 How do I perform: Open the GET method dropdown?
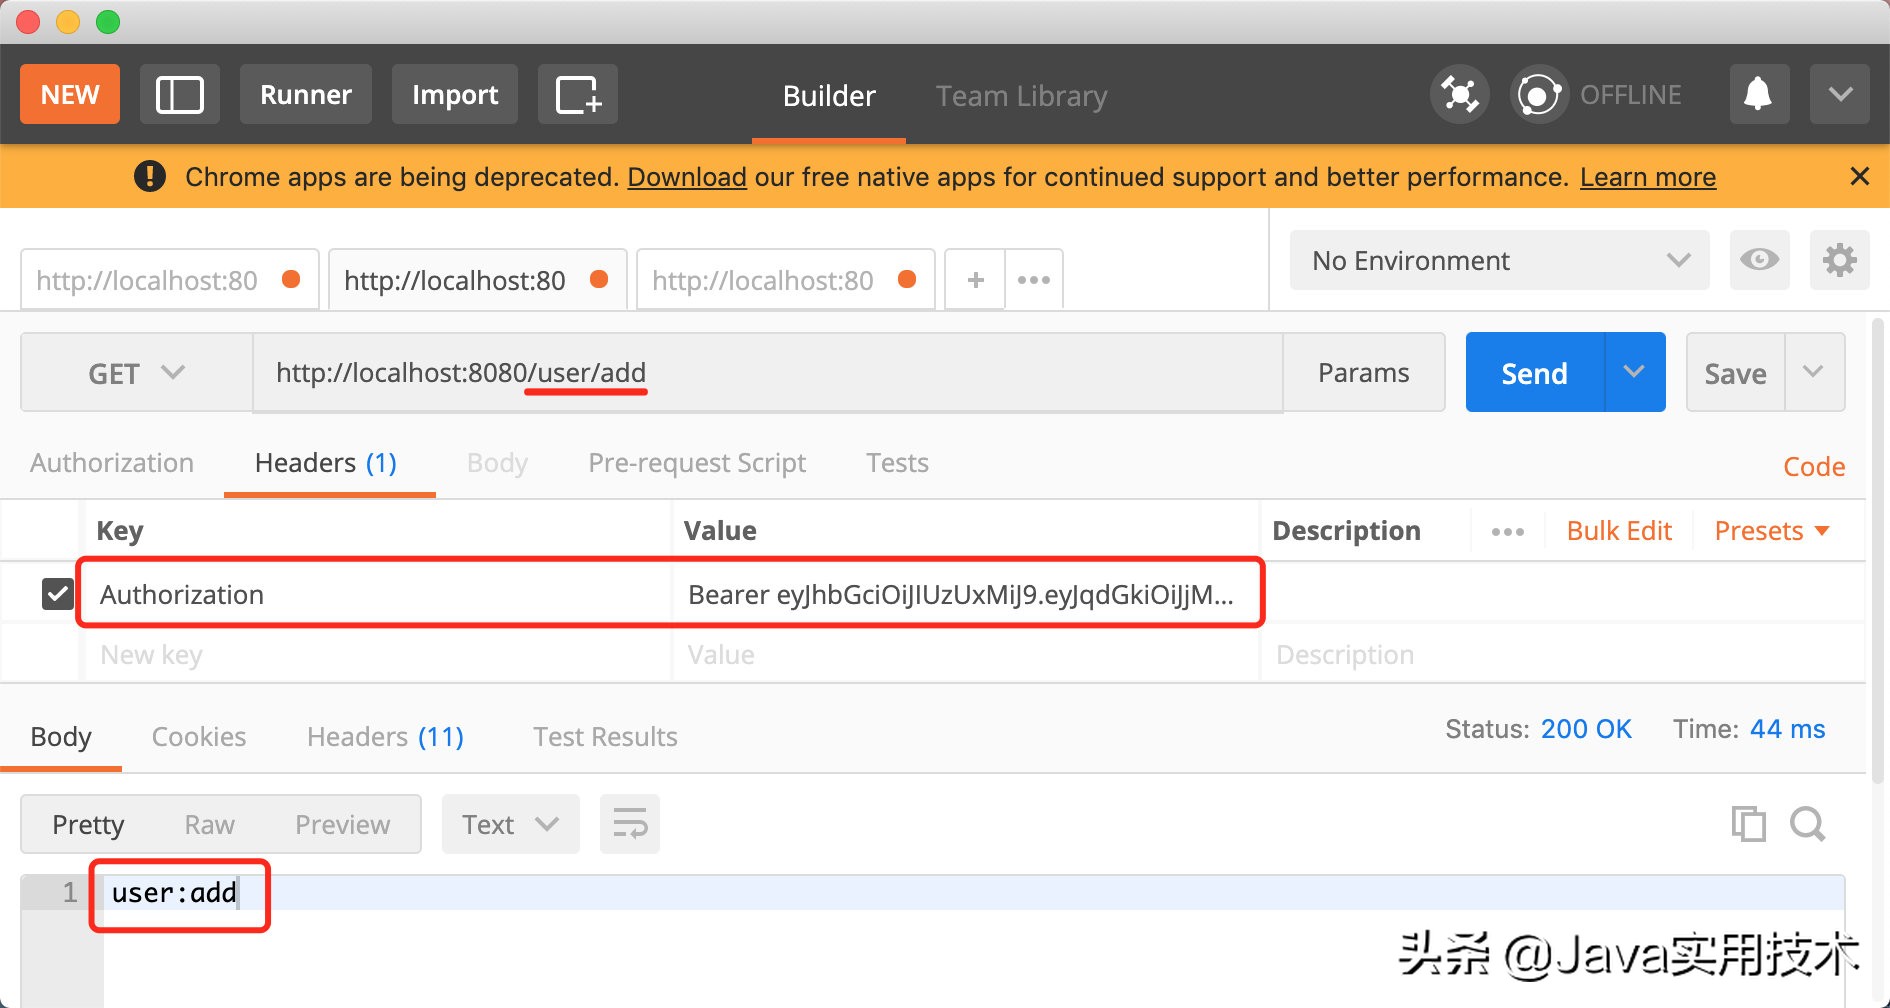pyautogui.click(x=136, y=373)
